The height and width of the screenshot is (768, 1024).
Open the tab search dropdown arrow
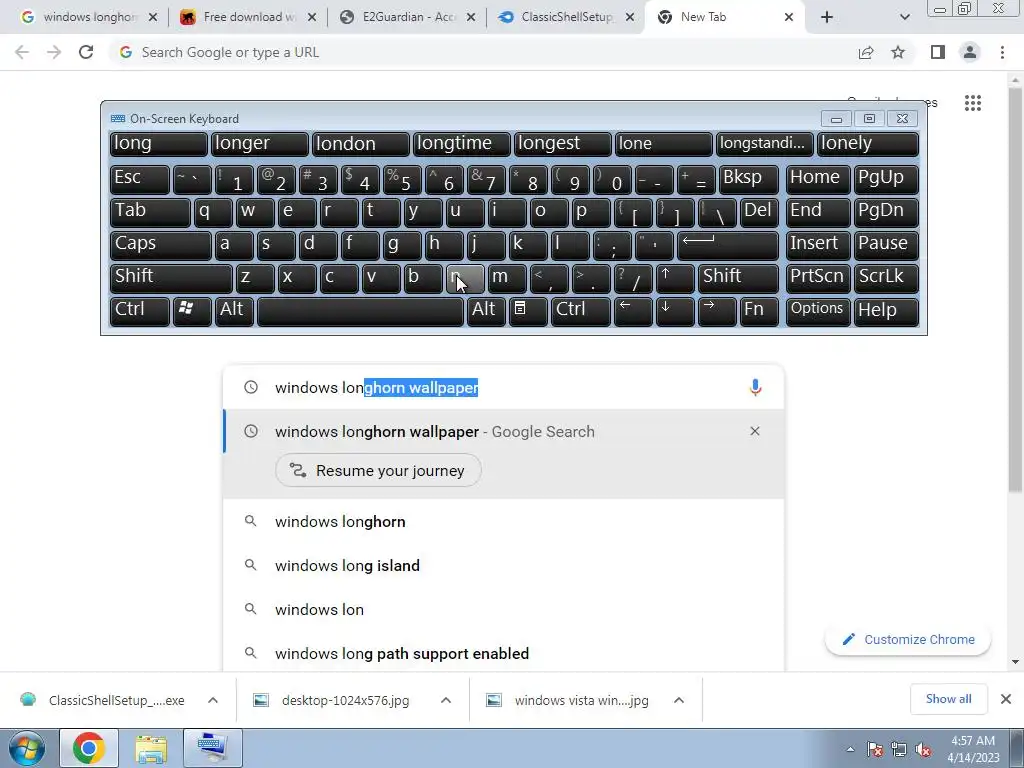tap(904, 17)
